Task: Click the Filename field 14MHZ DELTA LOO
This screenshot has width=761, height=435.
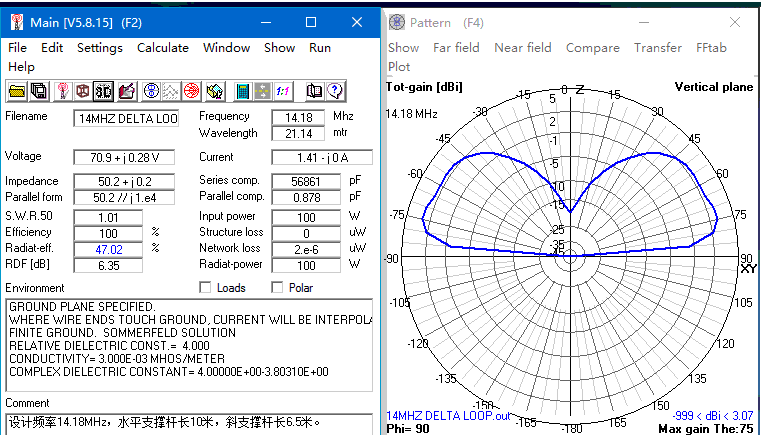Action: (x=126, y=118)
